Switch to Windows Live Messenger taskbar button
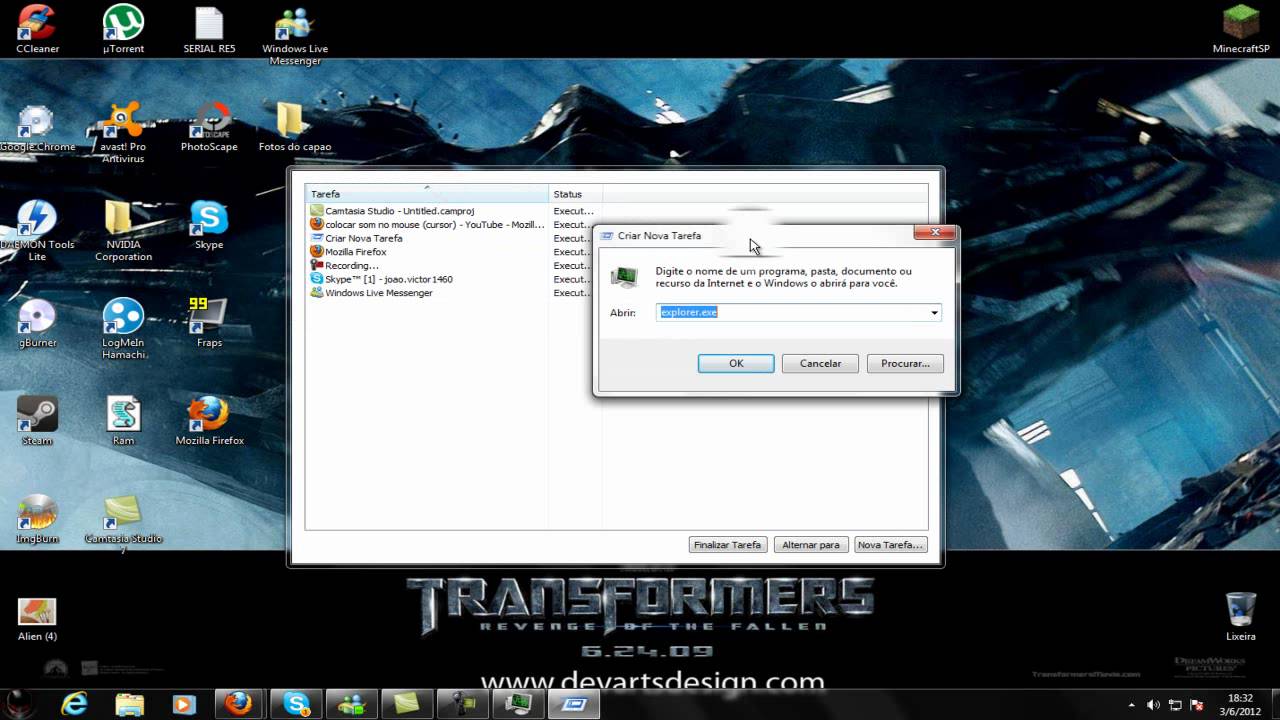 point(352,704)
